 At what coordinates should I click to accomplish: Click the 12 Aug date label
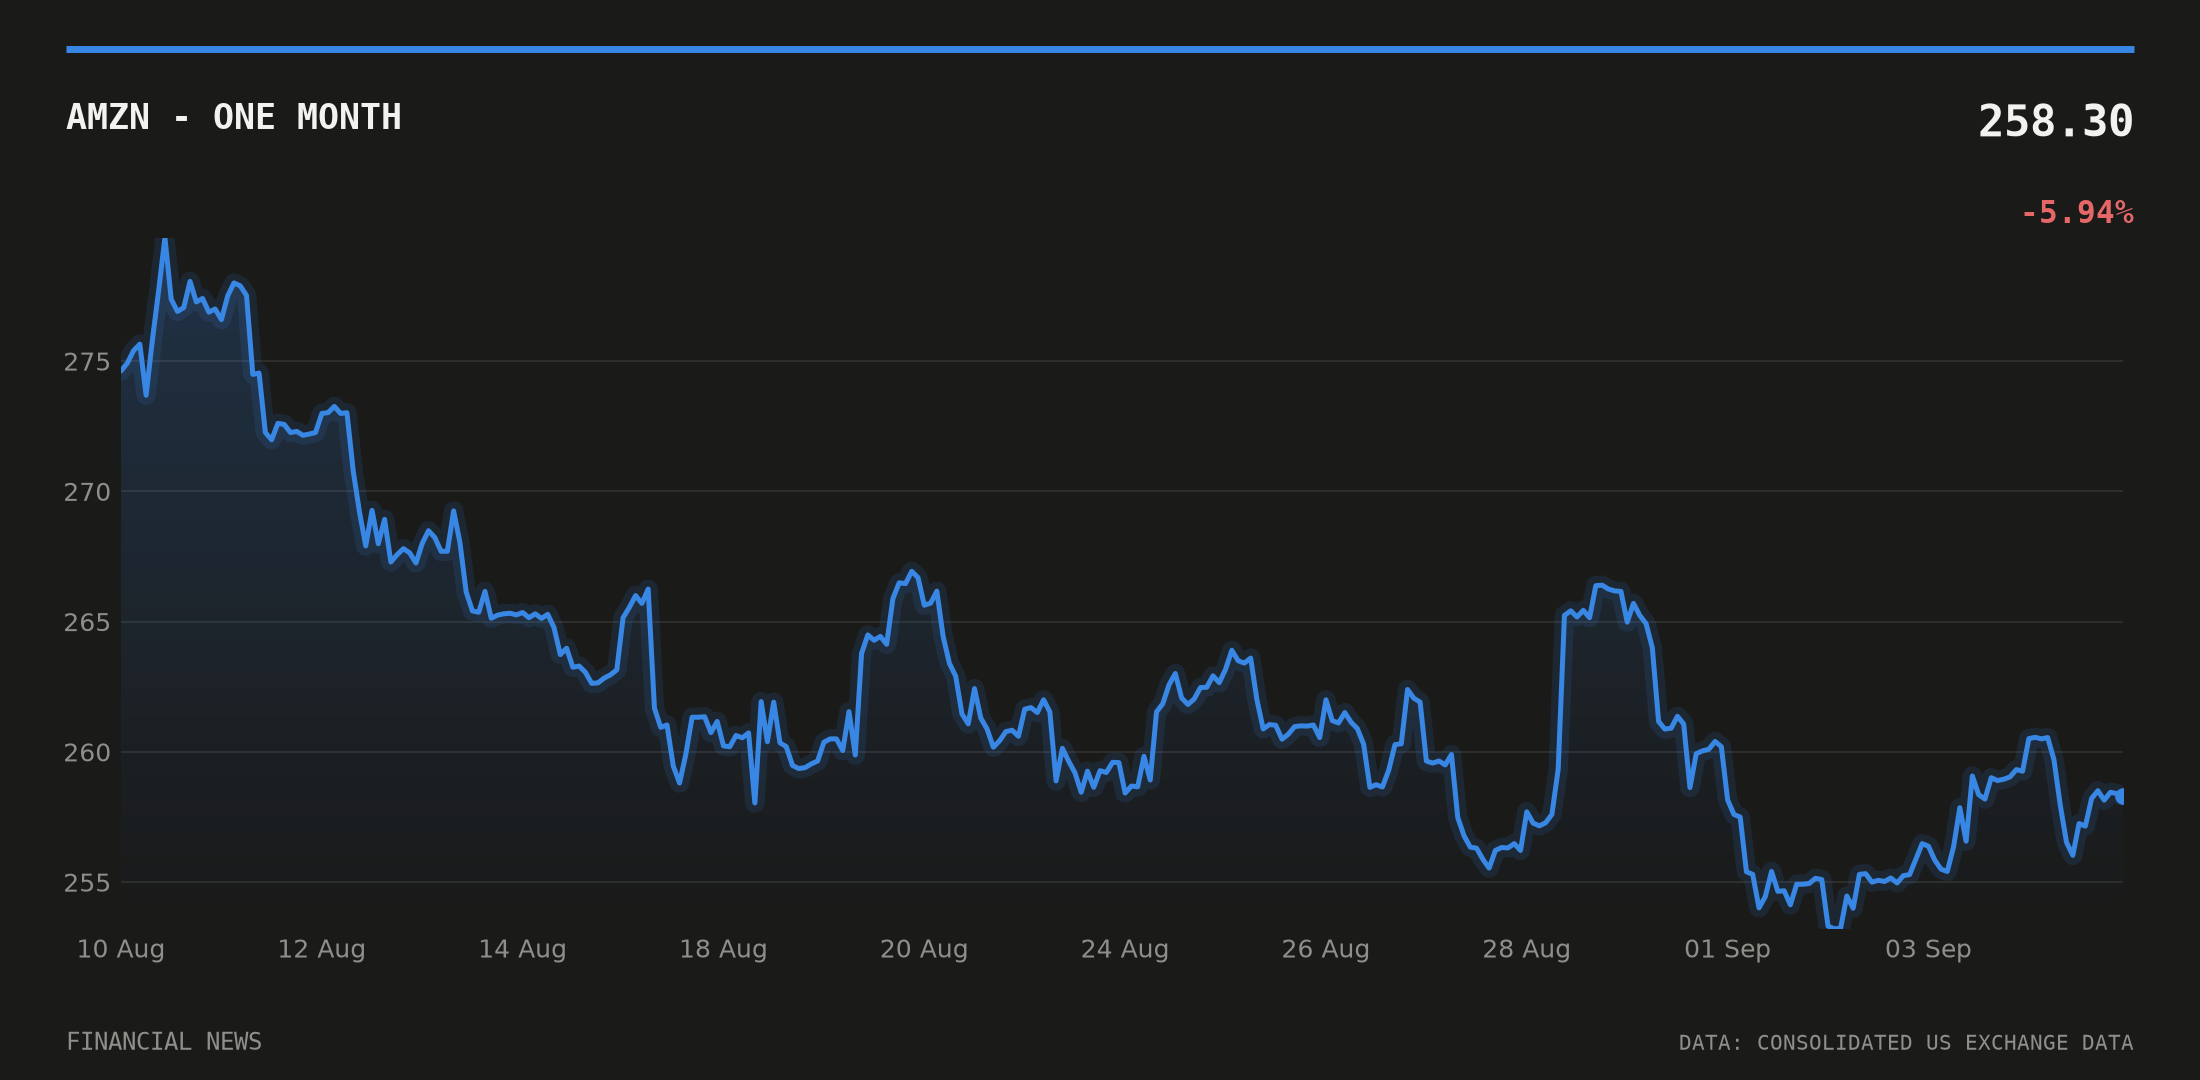click(322, 949)
